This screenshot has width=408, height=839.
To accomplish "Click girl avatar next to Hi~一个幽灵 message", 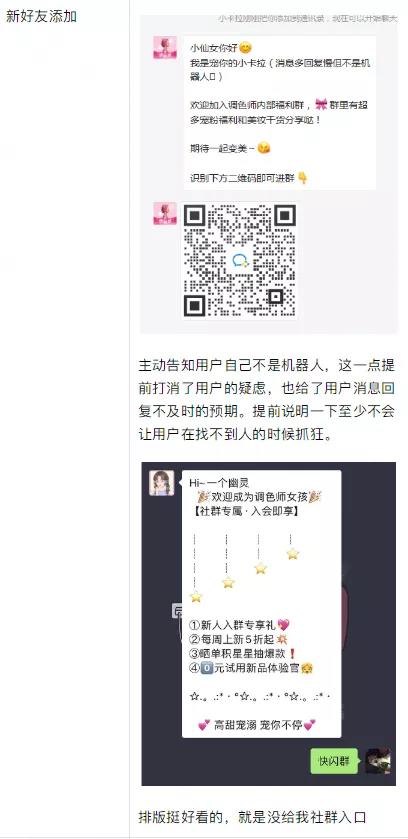I will [161, 483].
